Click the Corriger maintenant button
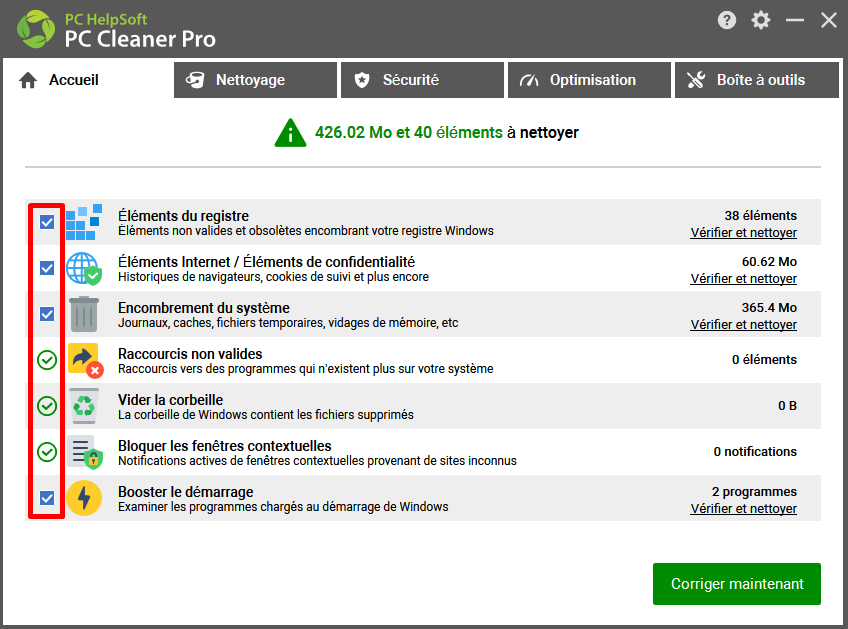848x629 pixels. 737,584
